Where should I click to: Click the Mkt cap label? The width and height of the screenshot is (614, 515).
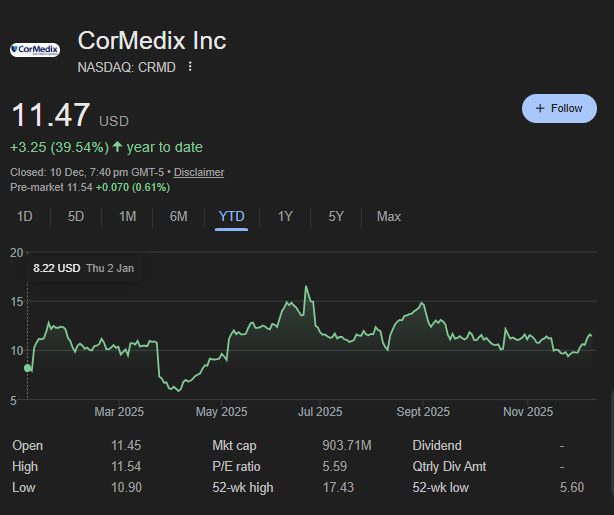click(234, 446)
